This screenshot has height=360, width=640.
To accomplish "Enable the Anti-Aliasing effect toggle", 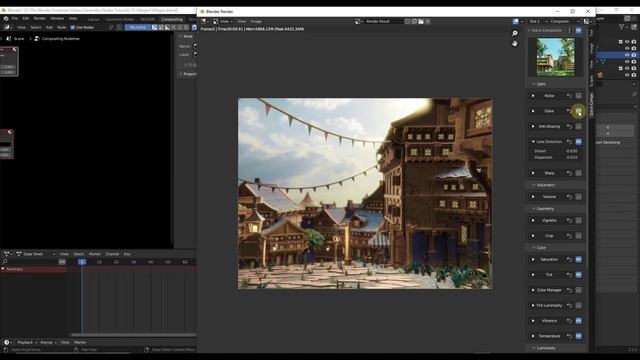I will 578,127.
